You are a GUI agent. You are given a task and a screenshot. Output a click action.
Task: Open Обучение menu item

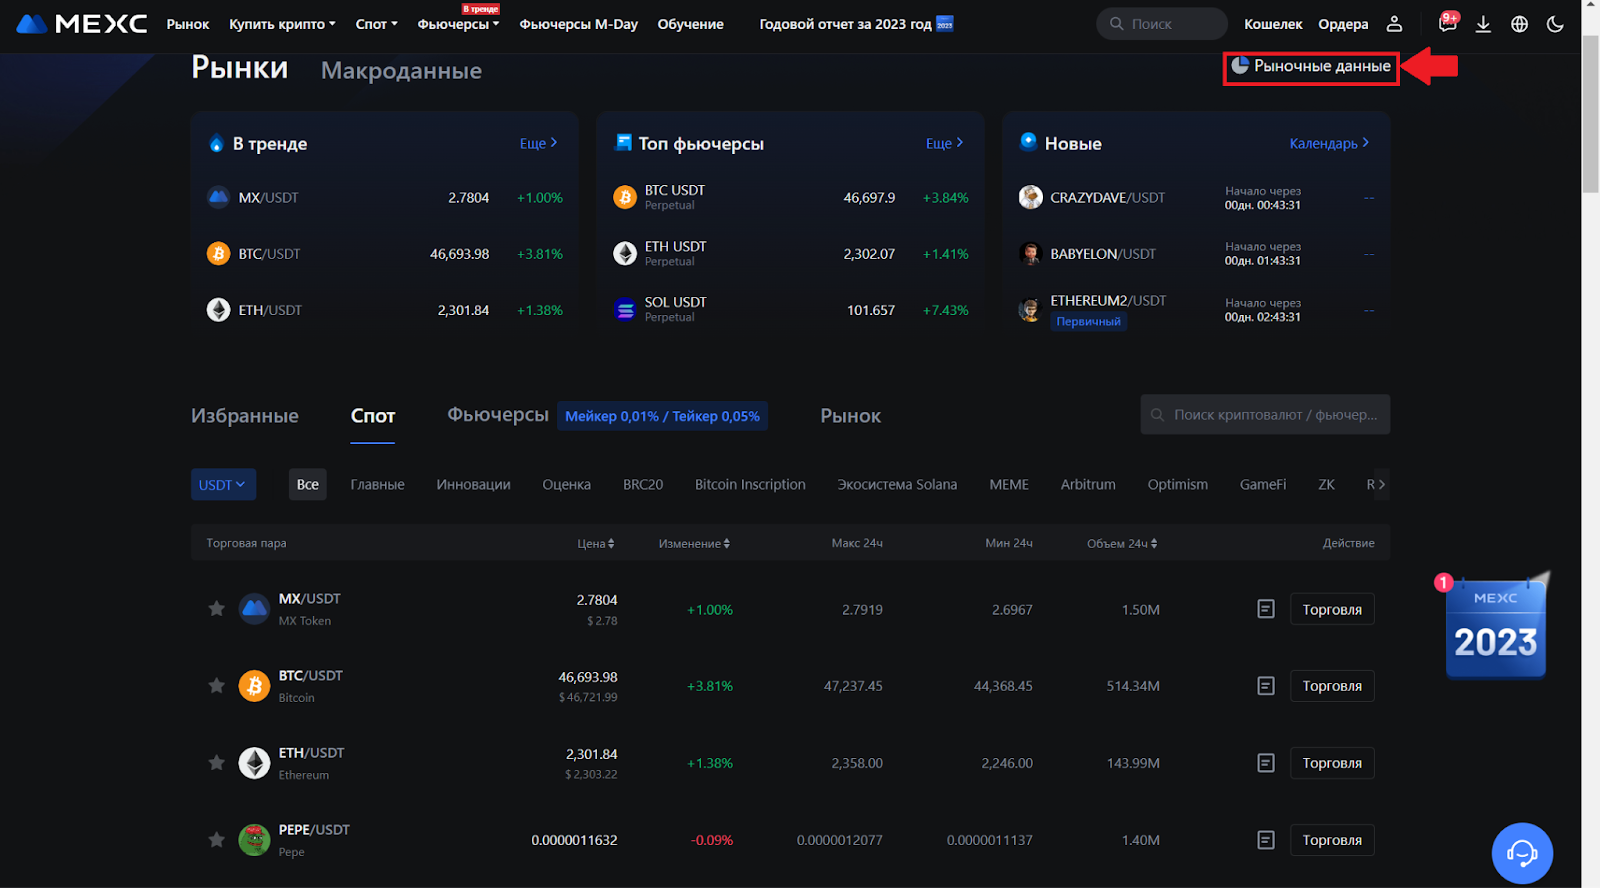click(x=690, y=24)
